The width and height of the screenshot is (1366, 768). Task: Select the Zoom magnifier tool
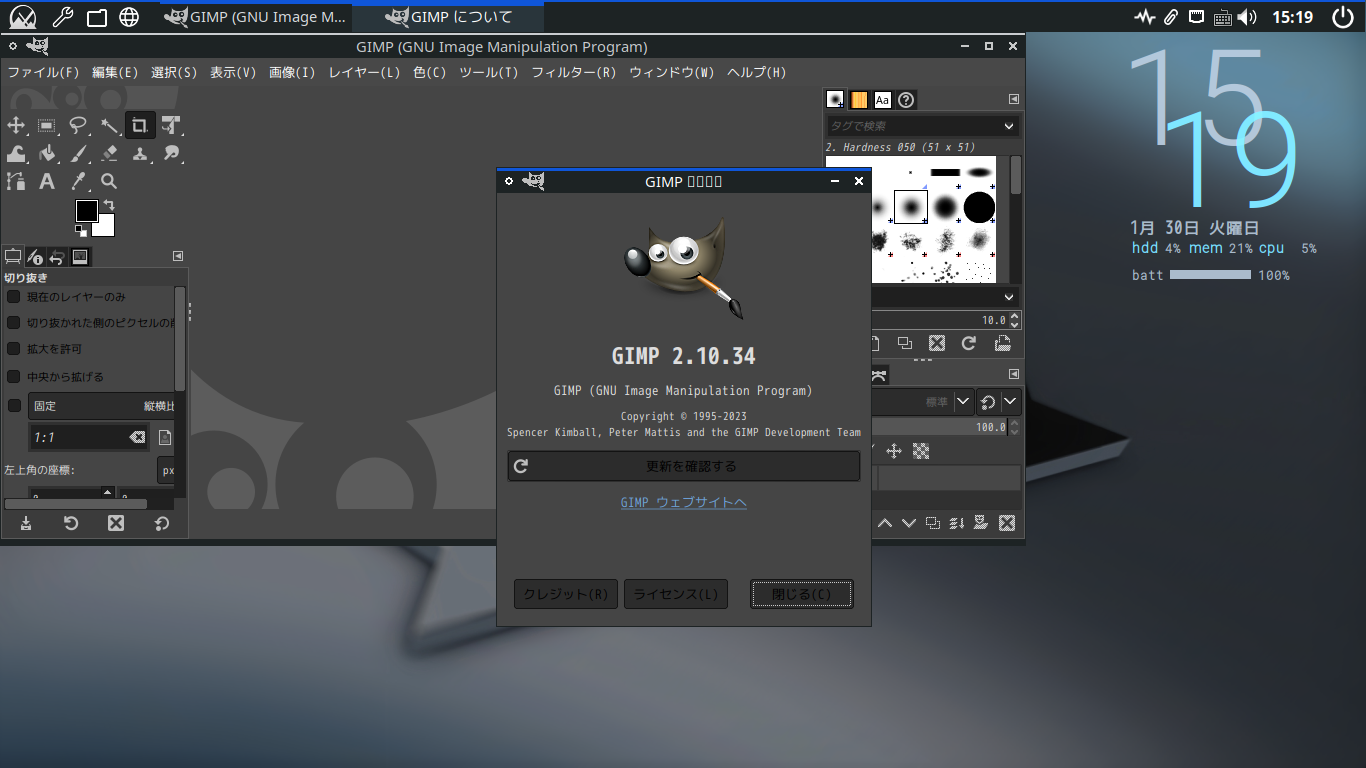(x=109, y=181)
